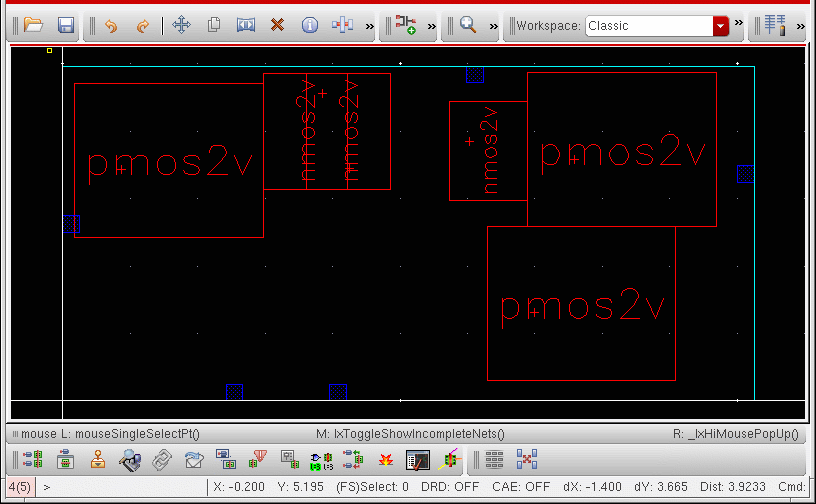The width and height of the screenshot is (816, 504).
Task: Click the Zoom magnifier icon
Action: pos(467,25)
